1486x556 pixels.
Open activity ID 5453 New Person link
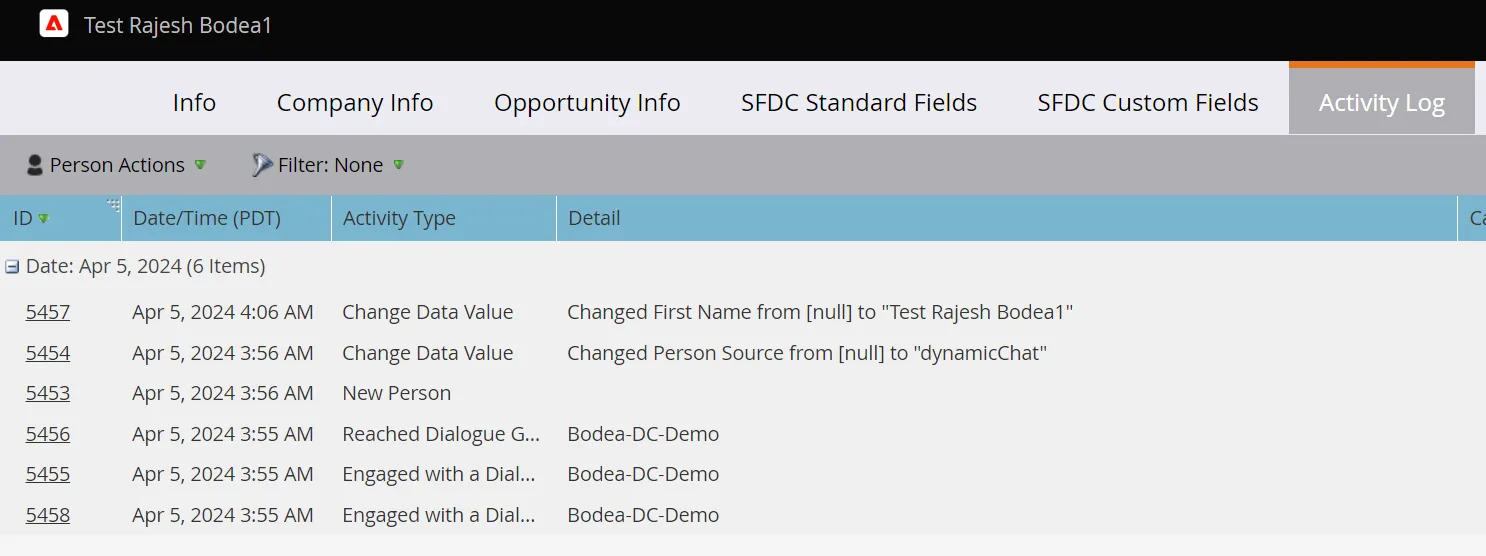tap(48, 393)
